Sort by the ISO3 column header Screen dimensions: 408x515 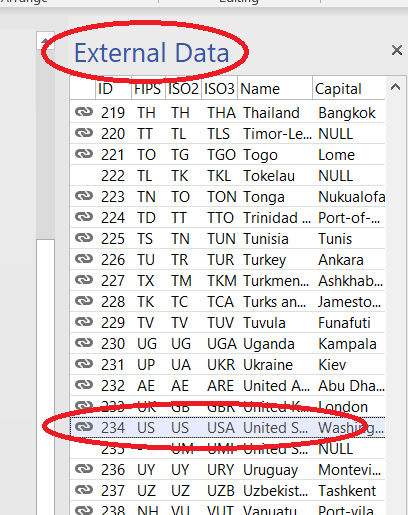click(219, 89)
